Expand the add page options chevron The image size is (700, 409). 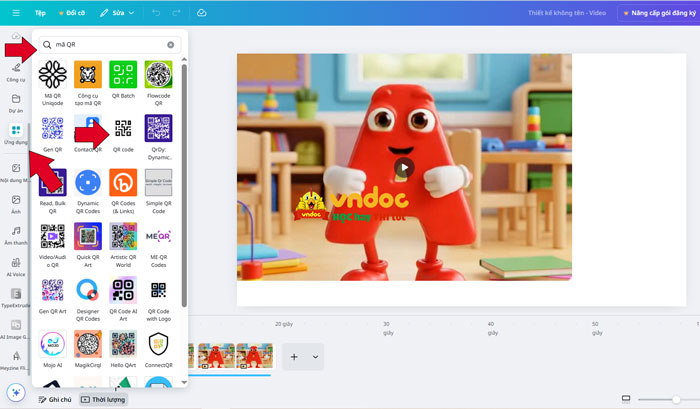pyautogui.click(x=316, y=357)
